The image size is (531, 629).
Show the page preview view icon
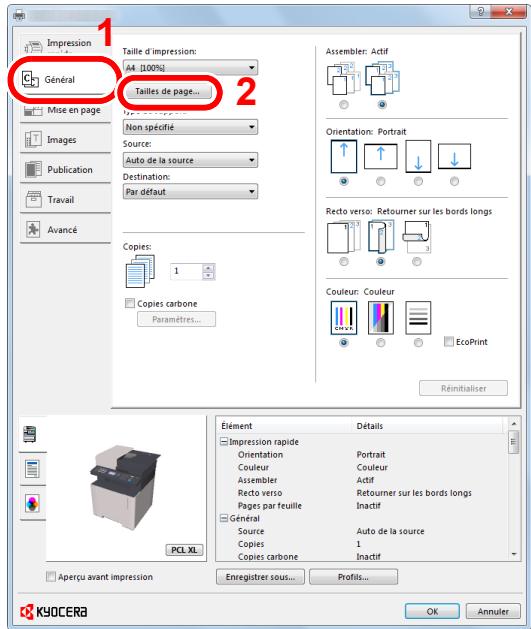(x=32, y=469)
